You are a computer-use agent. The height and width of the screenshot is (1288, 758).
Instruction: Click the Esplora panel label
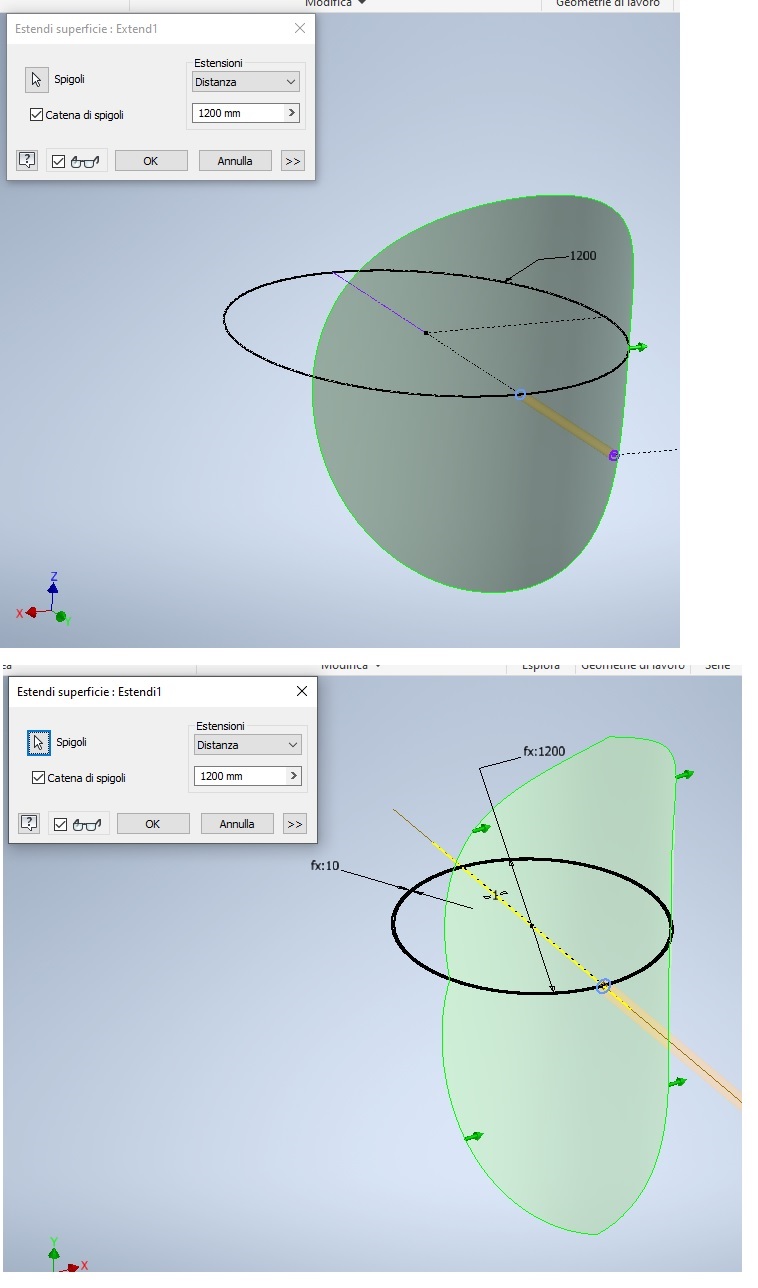coord(541,666)
